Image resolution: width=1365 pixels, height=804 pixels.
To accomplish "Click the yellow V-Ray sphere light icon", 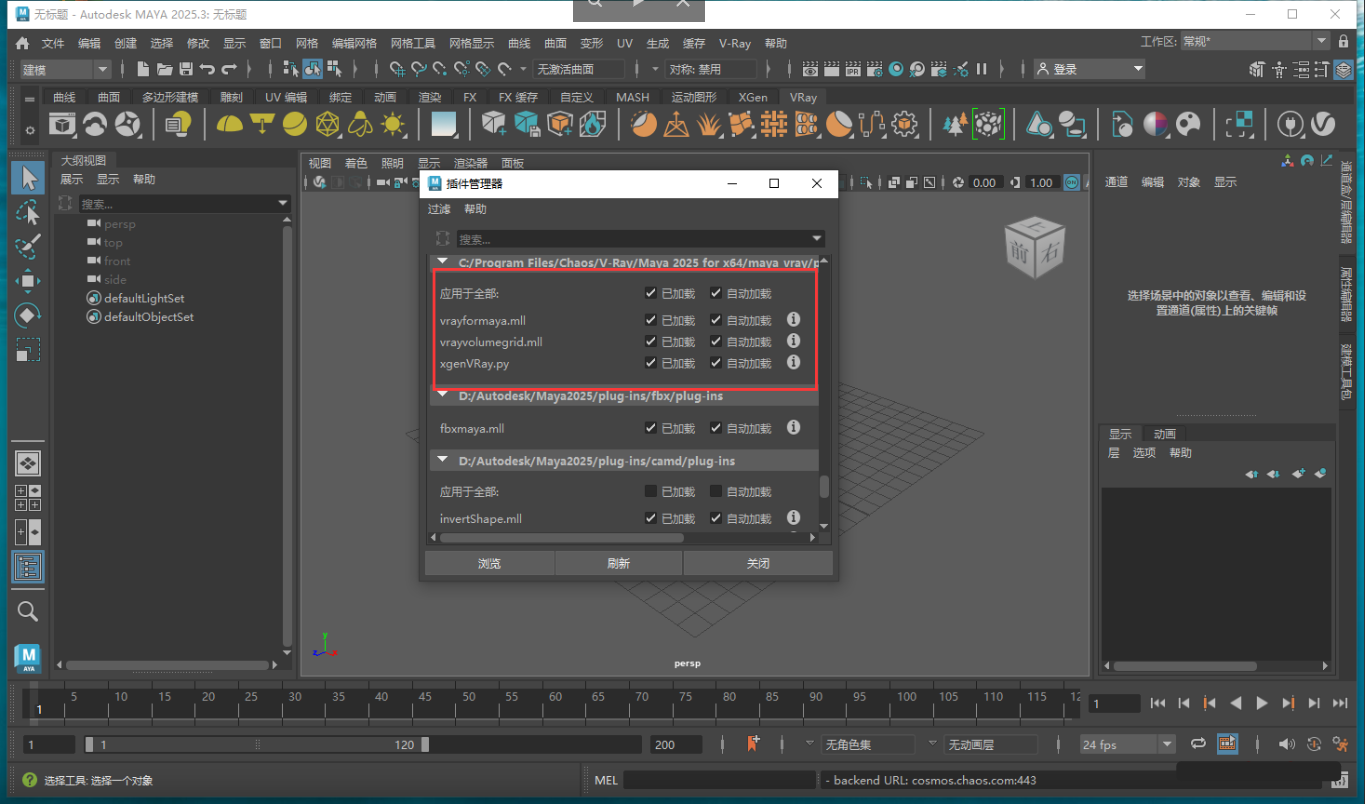I will (x=294, y=124).
